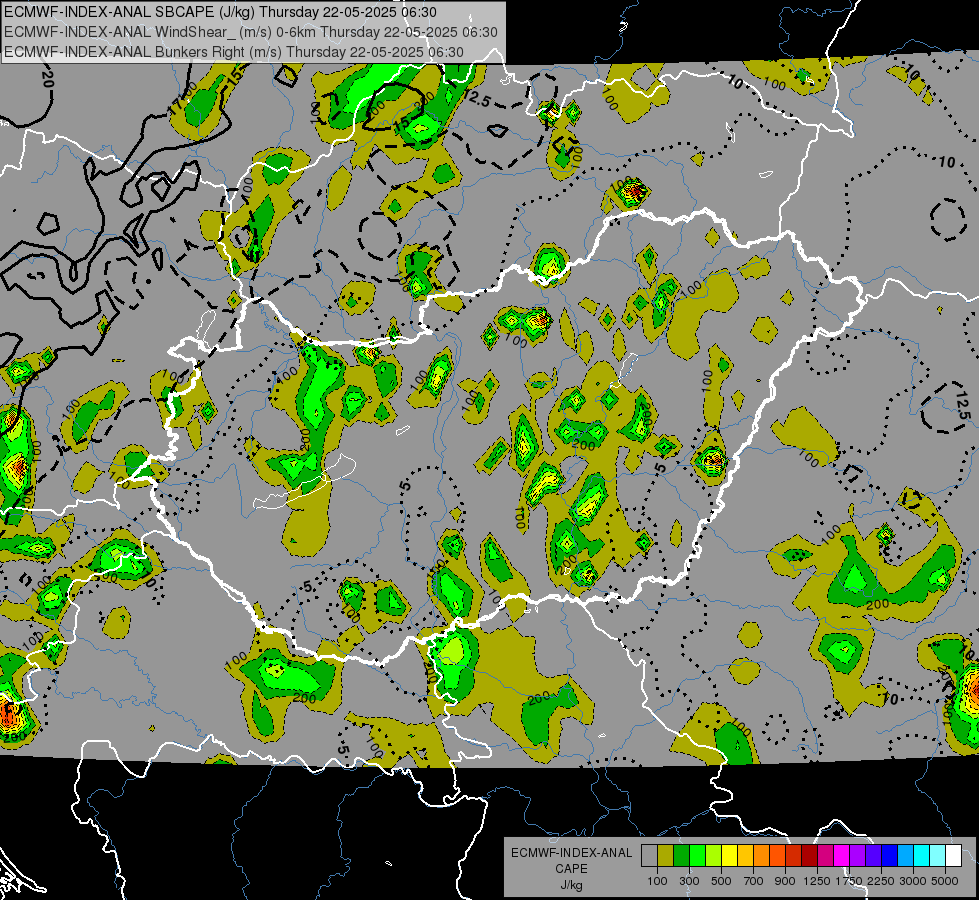Click the legend value 5000
The image size is (979, 900).
pos(945,881)
